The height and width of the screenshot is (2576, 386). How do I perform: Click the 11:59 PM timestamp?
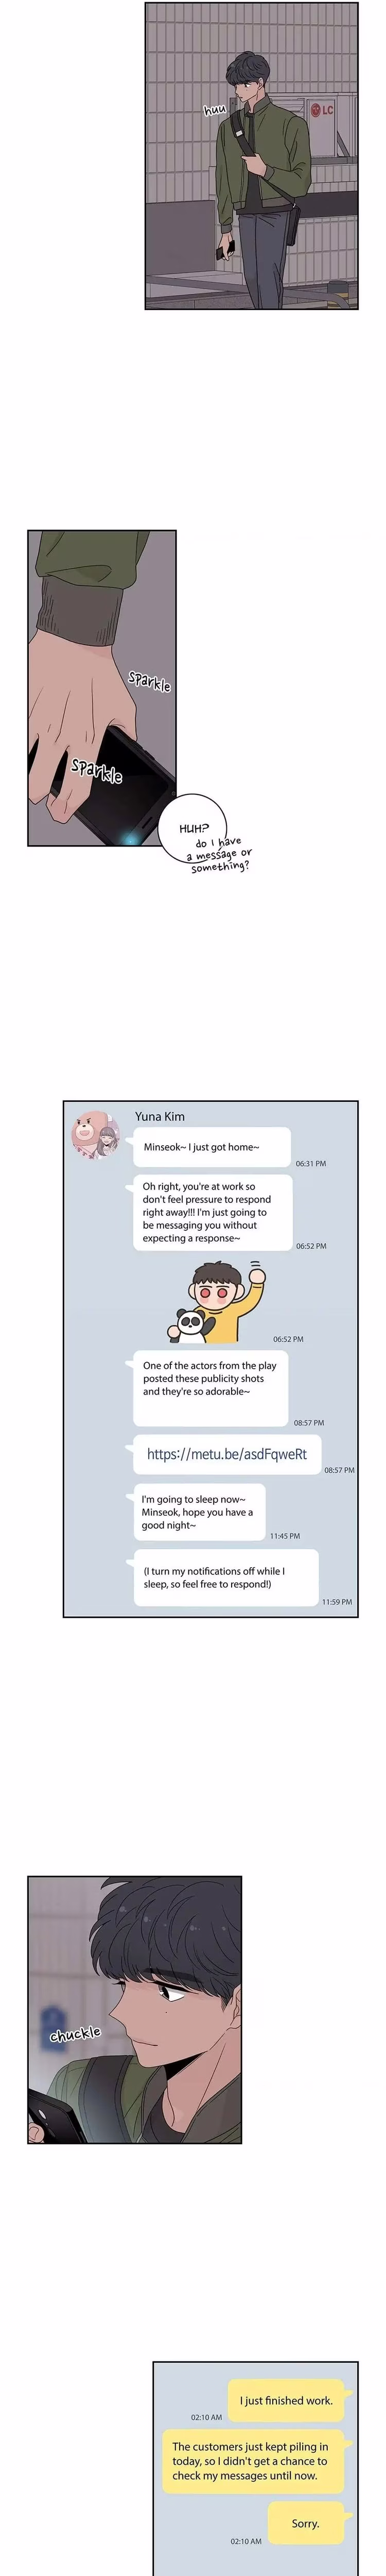pyautogui.click(x=337, y=1602)
